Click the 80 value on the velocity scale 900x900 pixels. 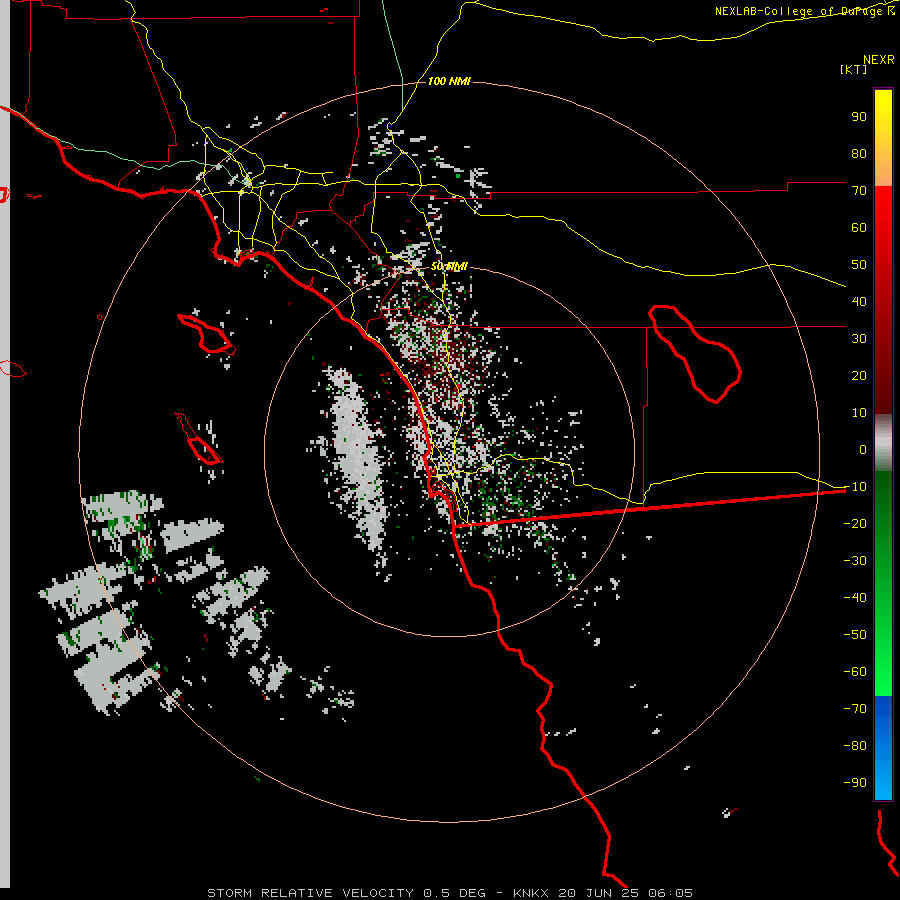click(x=859, y=153)
